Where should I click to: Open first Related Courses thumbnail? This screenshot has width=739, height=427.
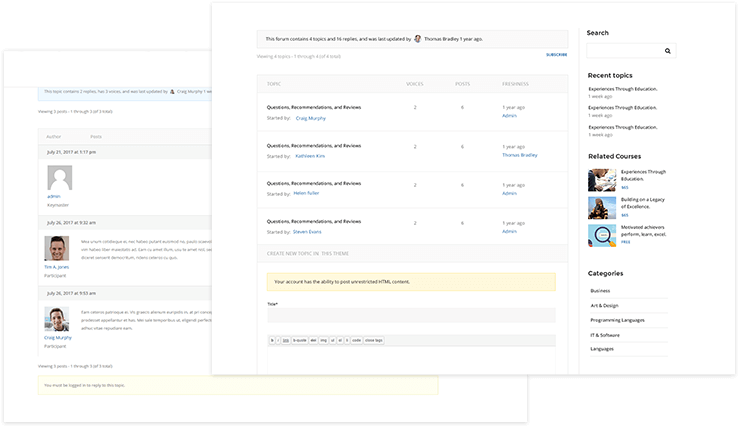[602, 180]
